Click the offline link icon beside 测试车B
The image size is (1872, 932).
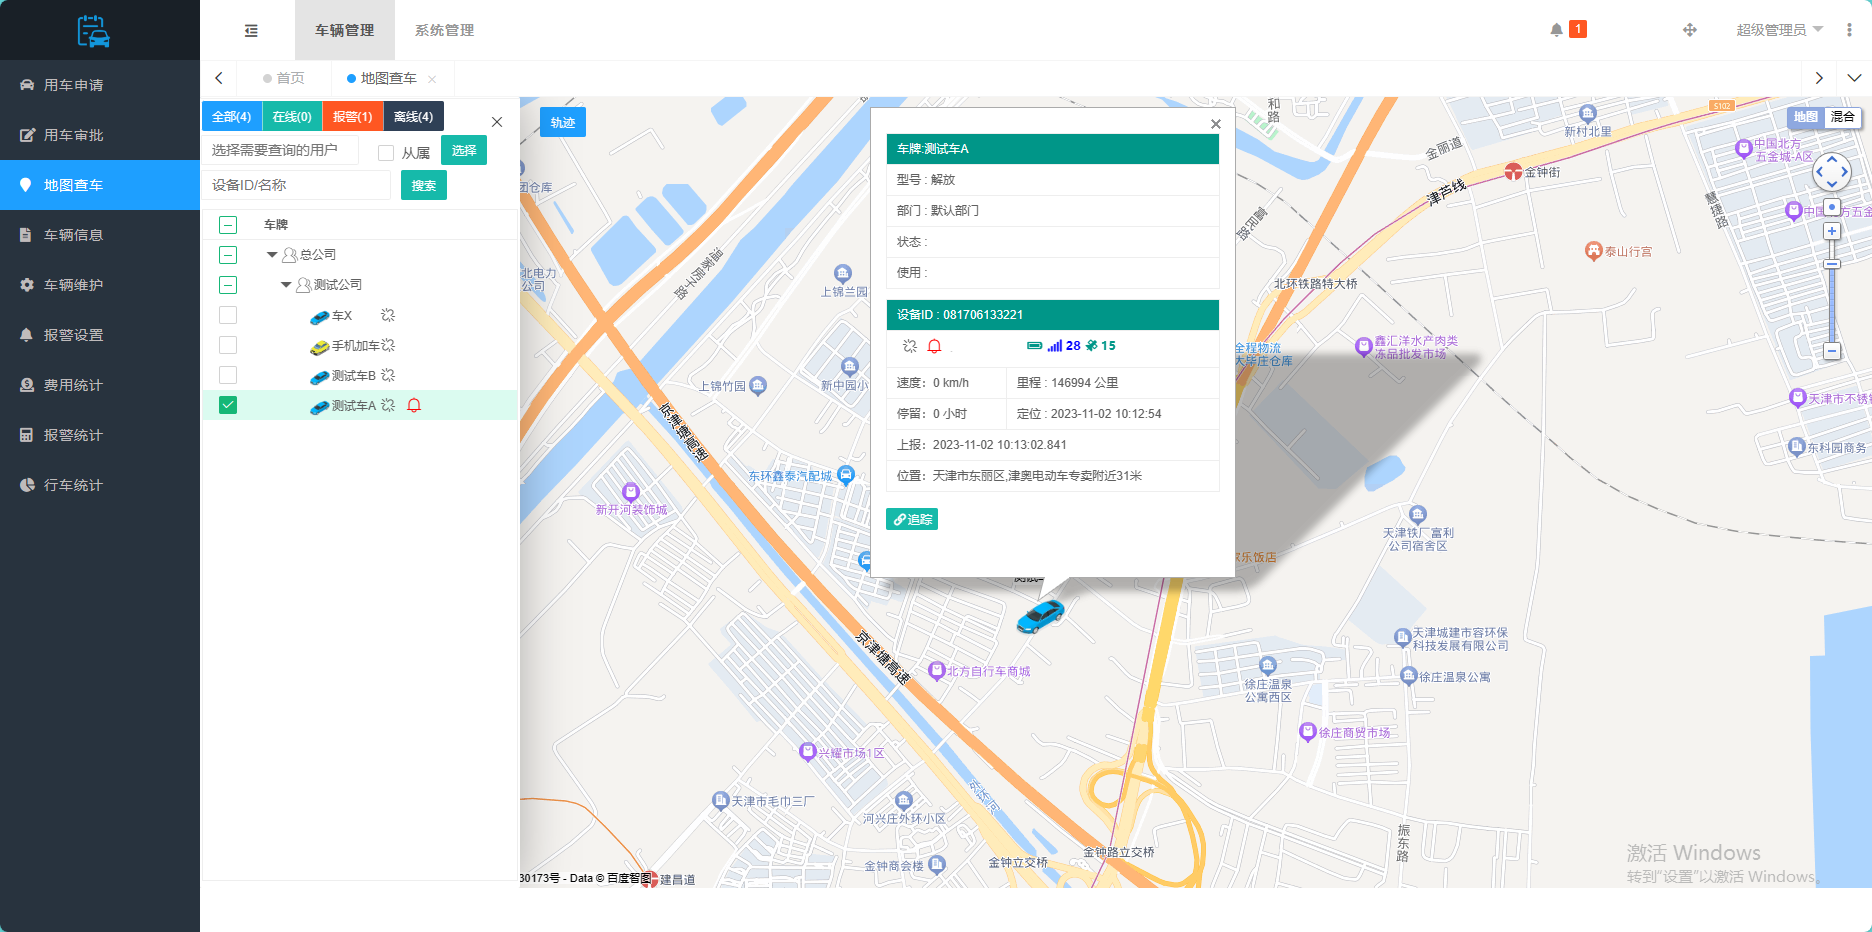388,375
